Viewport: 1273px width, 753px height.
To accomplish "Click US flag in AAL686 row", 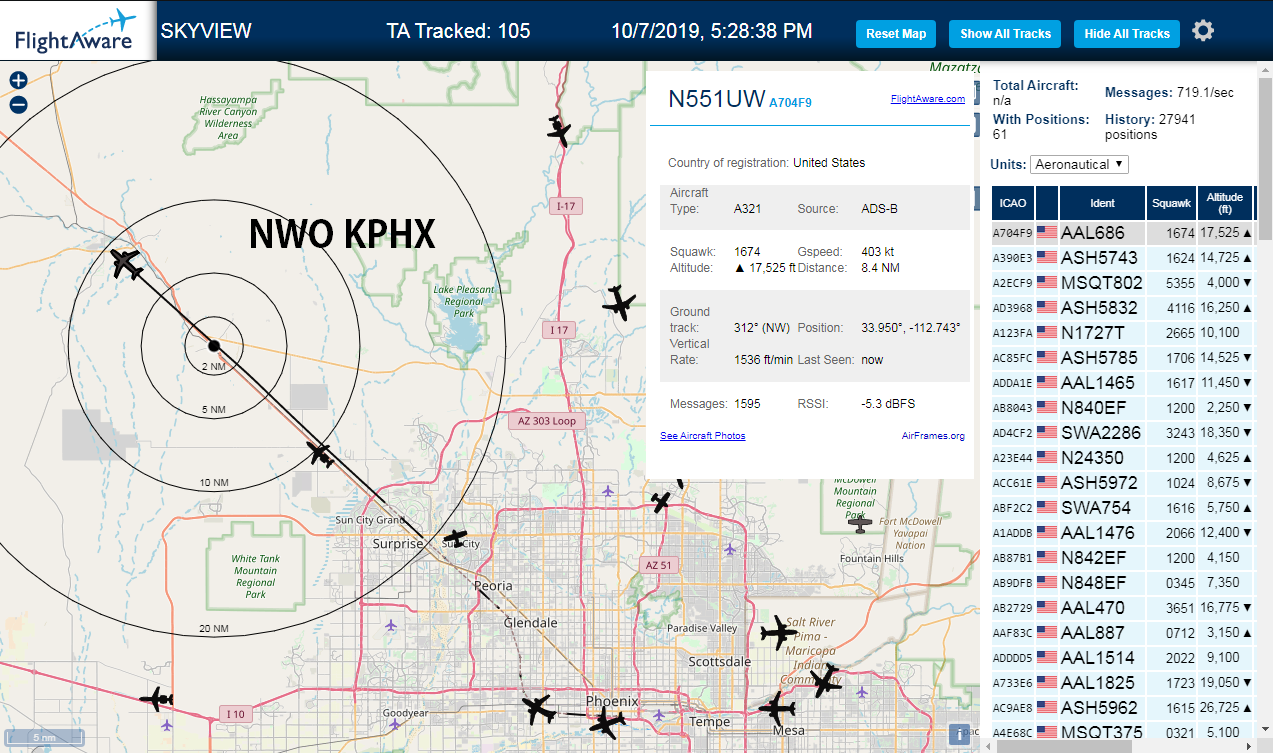I will [1047, 232].
